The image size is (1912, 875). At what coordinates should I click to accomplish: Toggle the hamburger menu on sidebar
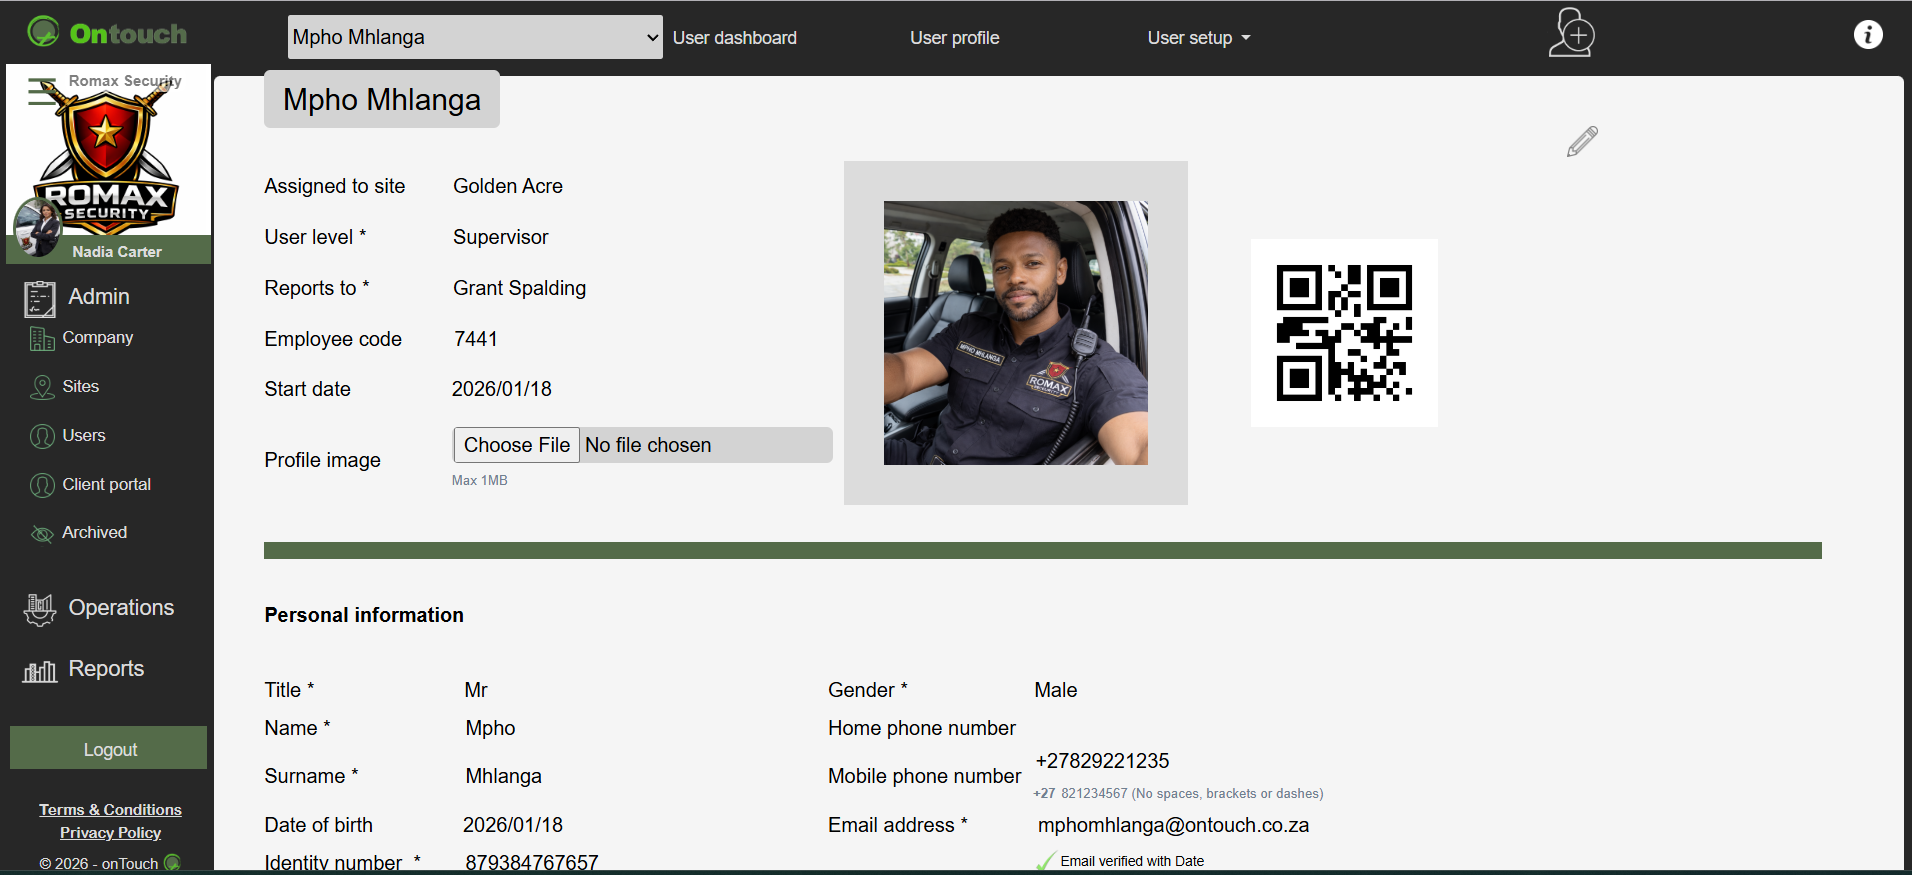41,92
